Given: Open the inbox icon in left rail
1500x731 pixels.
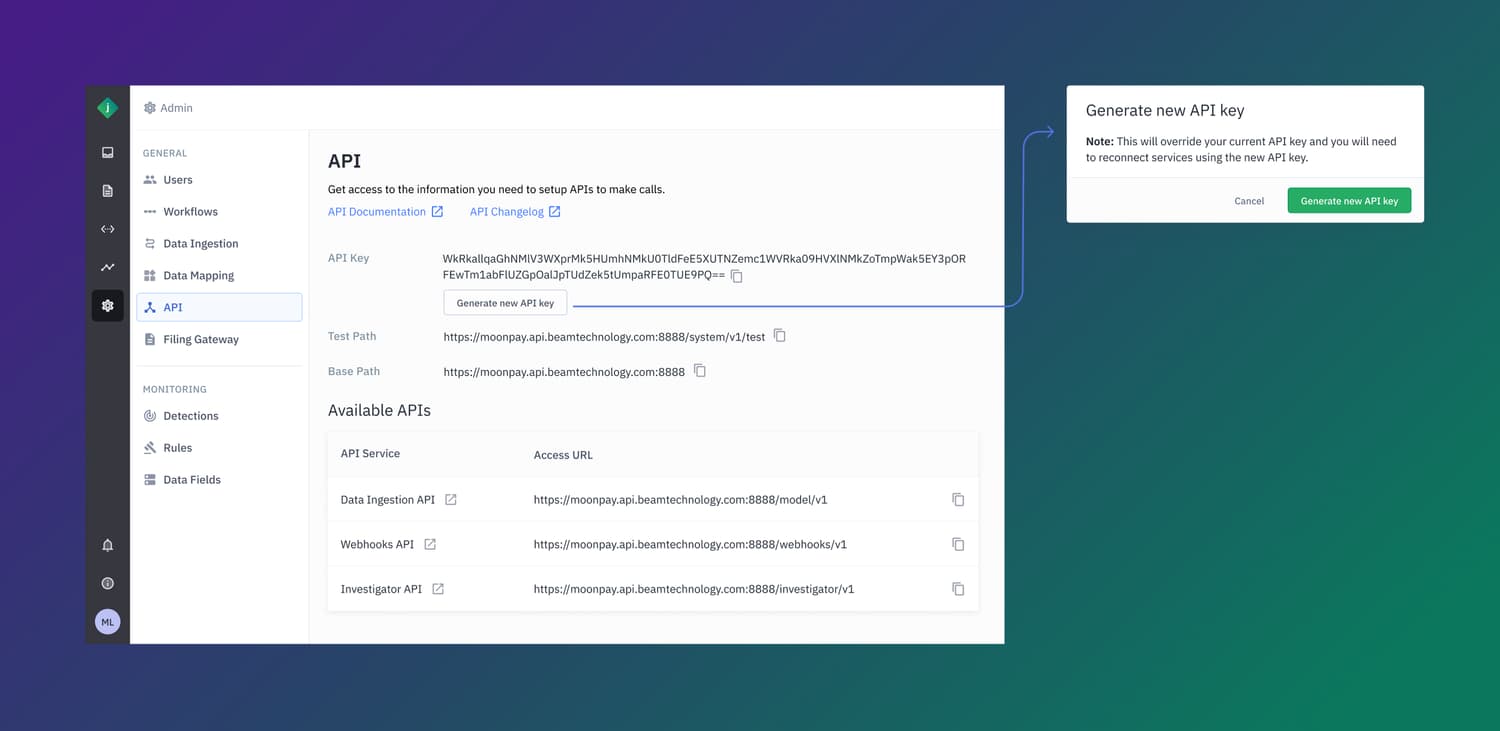Looking at the screenshot, I should pyautogui.click(x=108, y=152).
